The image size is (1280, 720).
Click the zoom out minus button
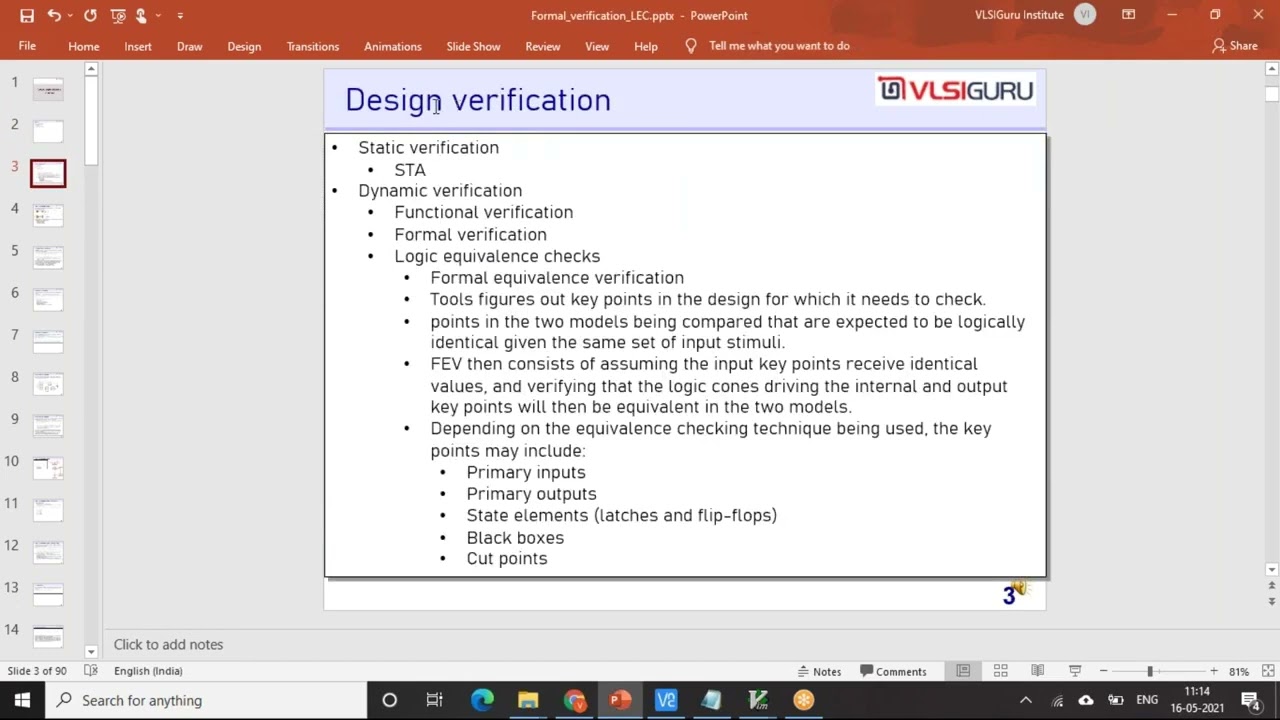coord(1103,671)
